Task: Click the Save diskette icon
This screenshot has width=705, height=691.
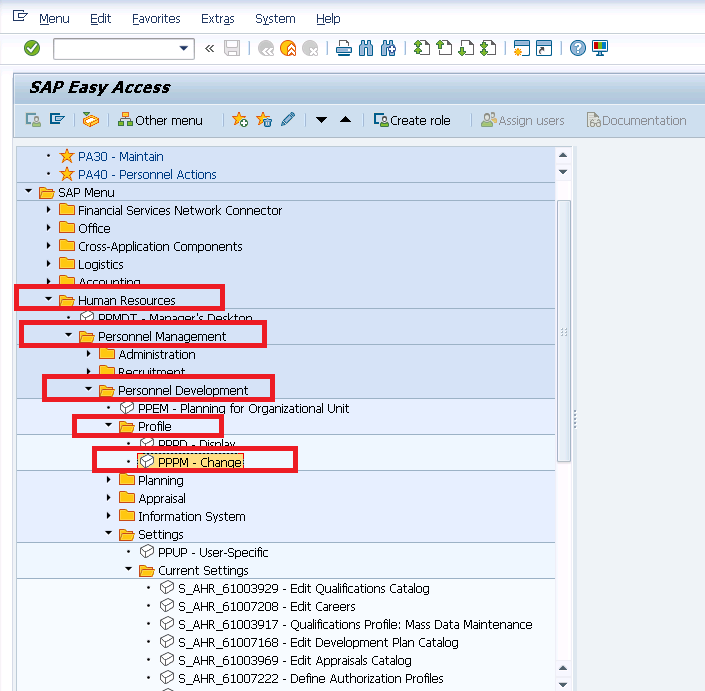Action: [232, 48]
